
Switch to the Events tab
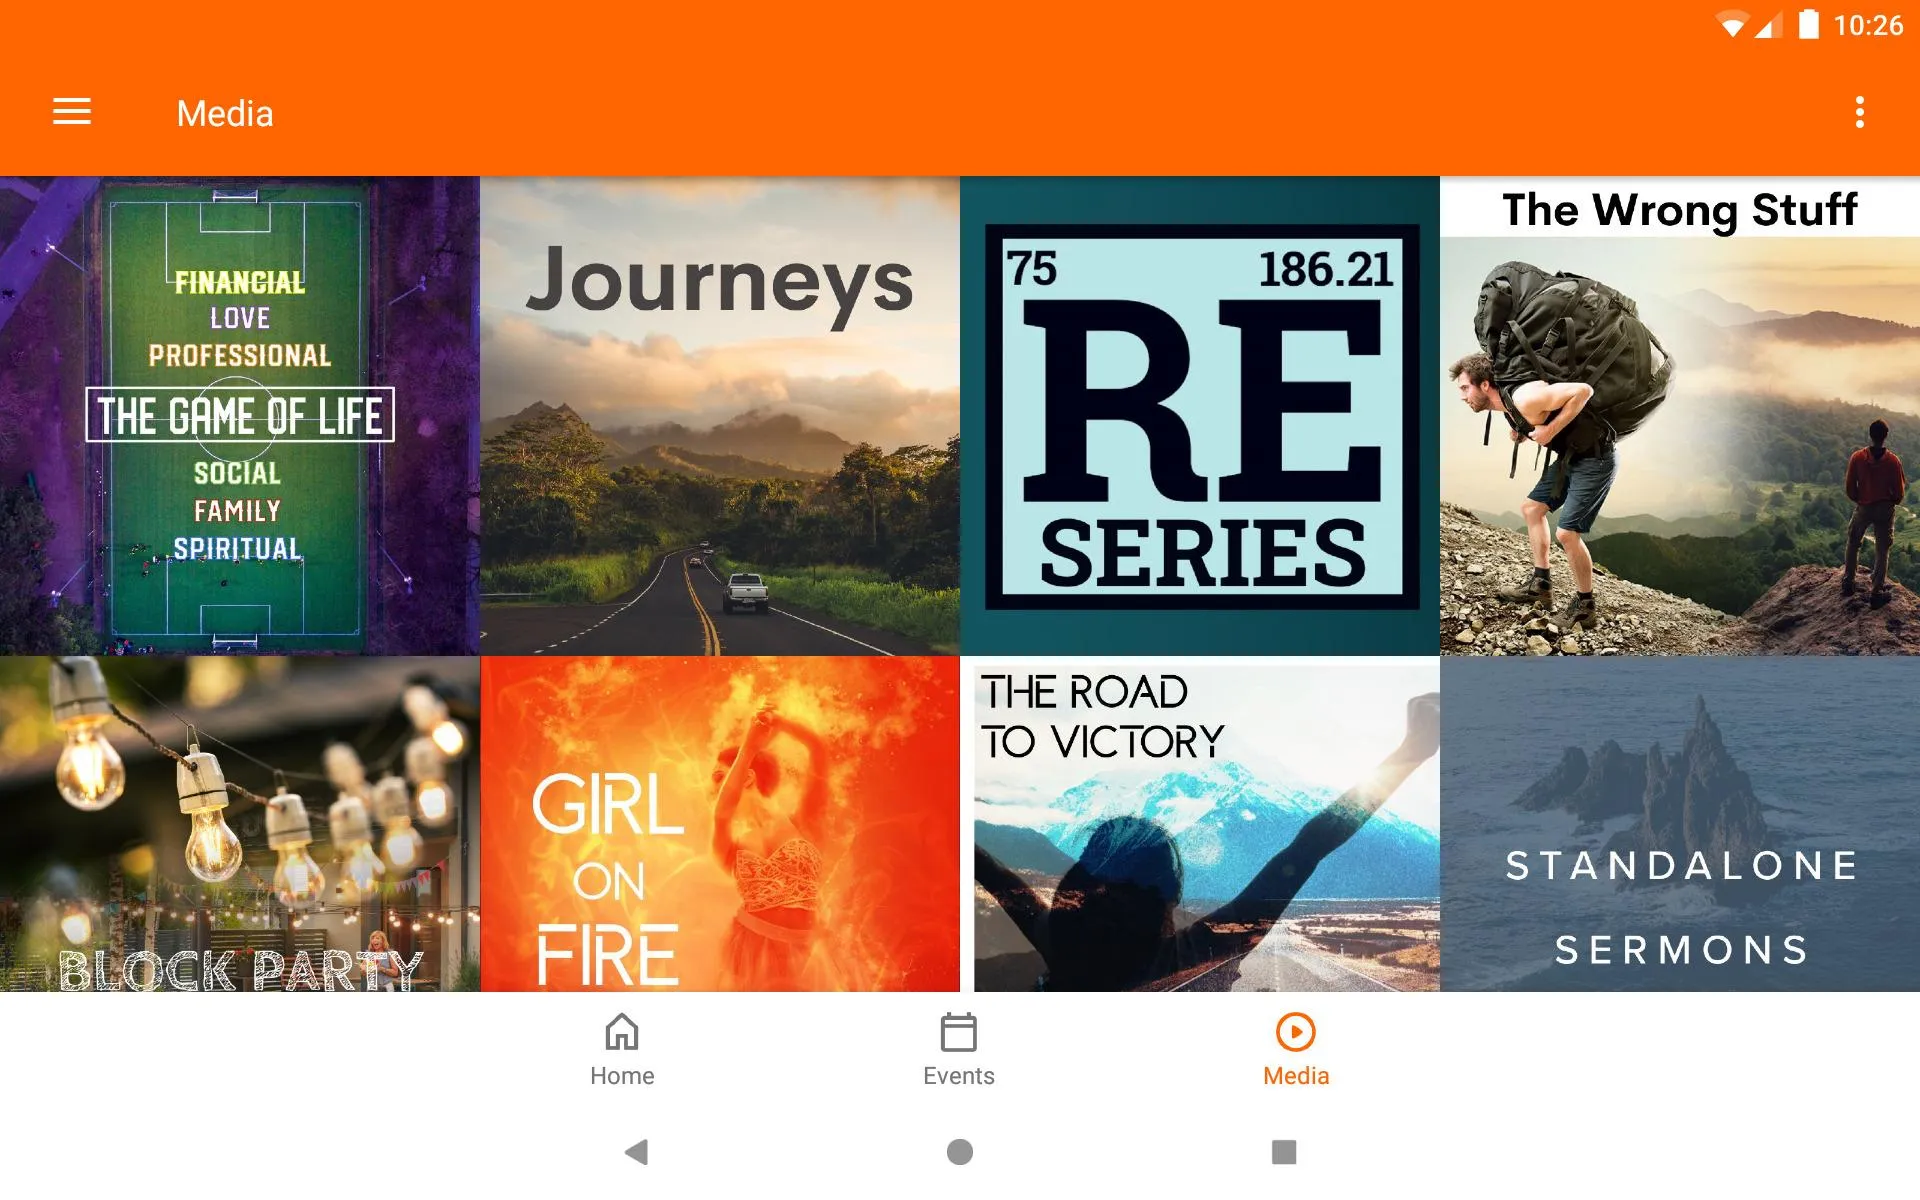pyautogui.click(x=959, y=1048)
